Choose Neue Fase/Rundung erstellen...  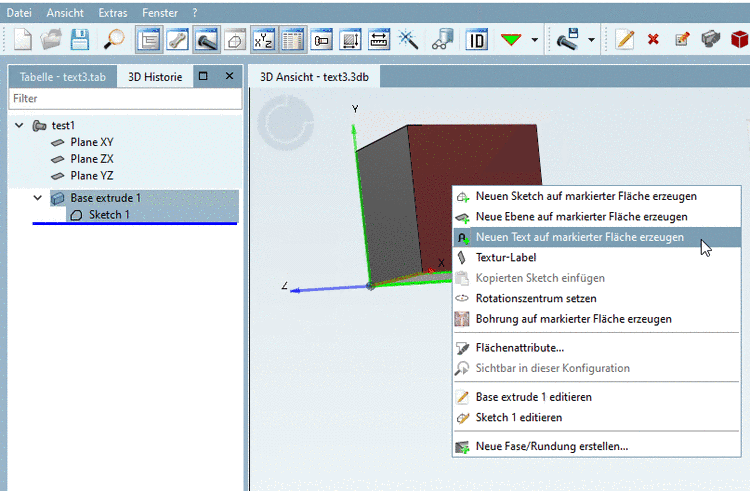597,446
